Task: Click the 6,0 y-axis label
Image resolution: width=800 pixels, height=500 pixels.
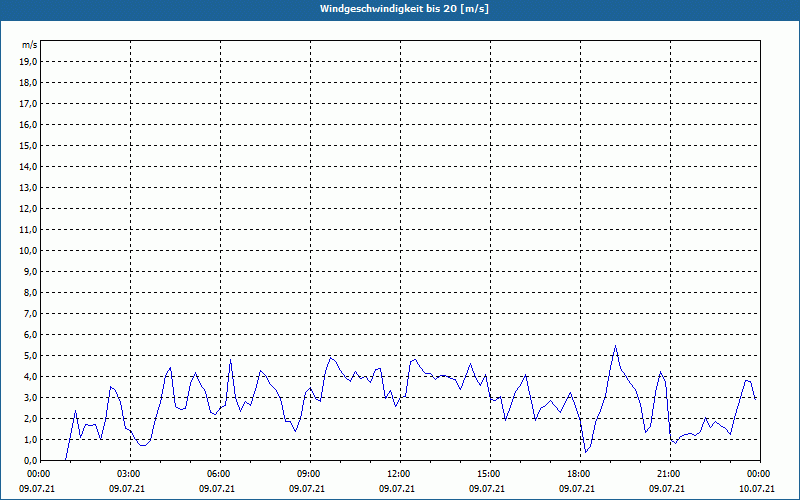Action: point(31,335)
